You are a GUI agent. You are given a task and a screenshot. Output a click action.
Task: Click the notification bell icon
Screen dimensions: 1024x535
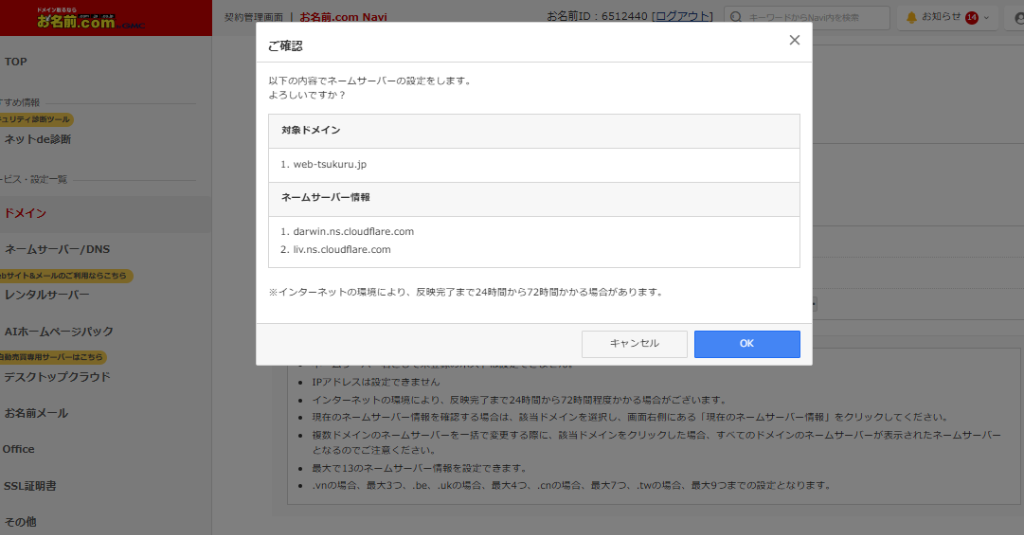pos(911,18)
